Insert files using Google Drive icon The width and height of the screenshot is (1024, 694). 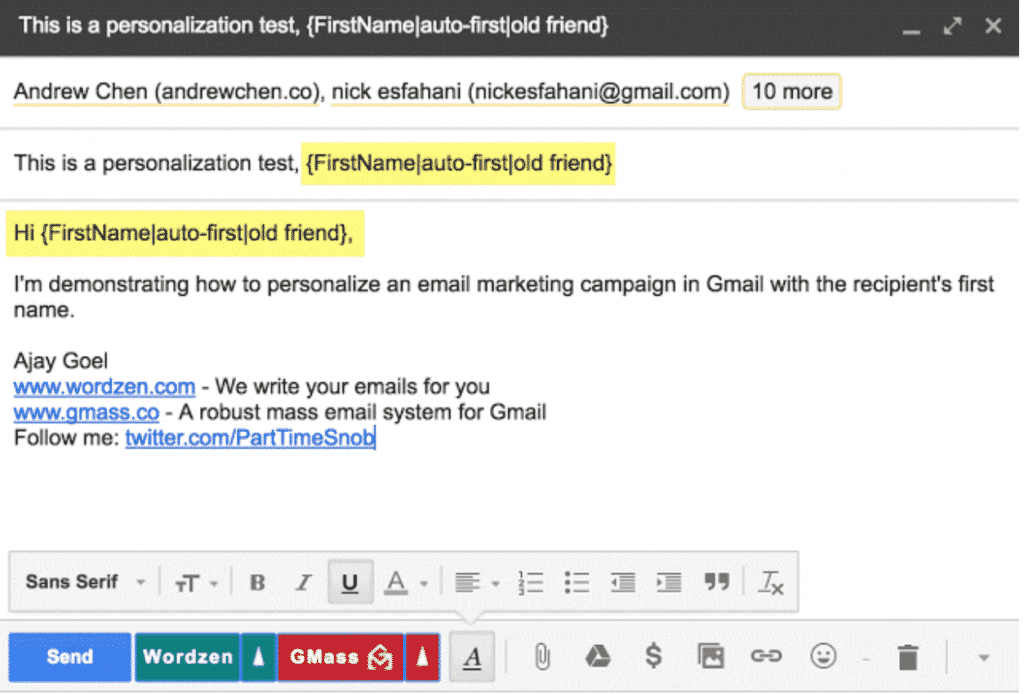click(597, 657)
